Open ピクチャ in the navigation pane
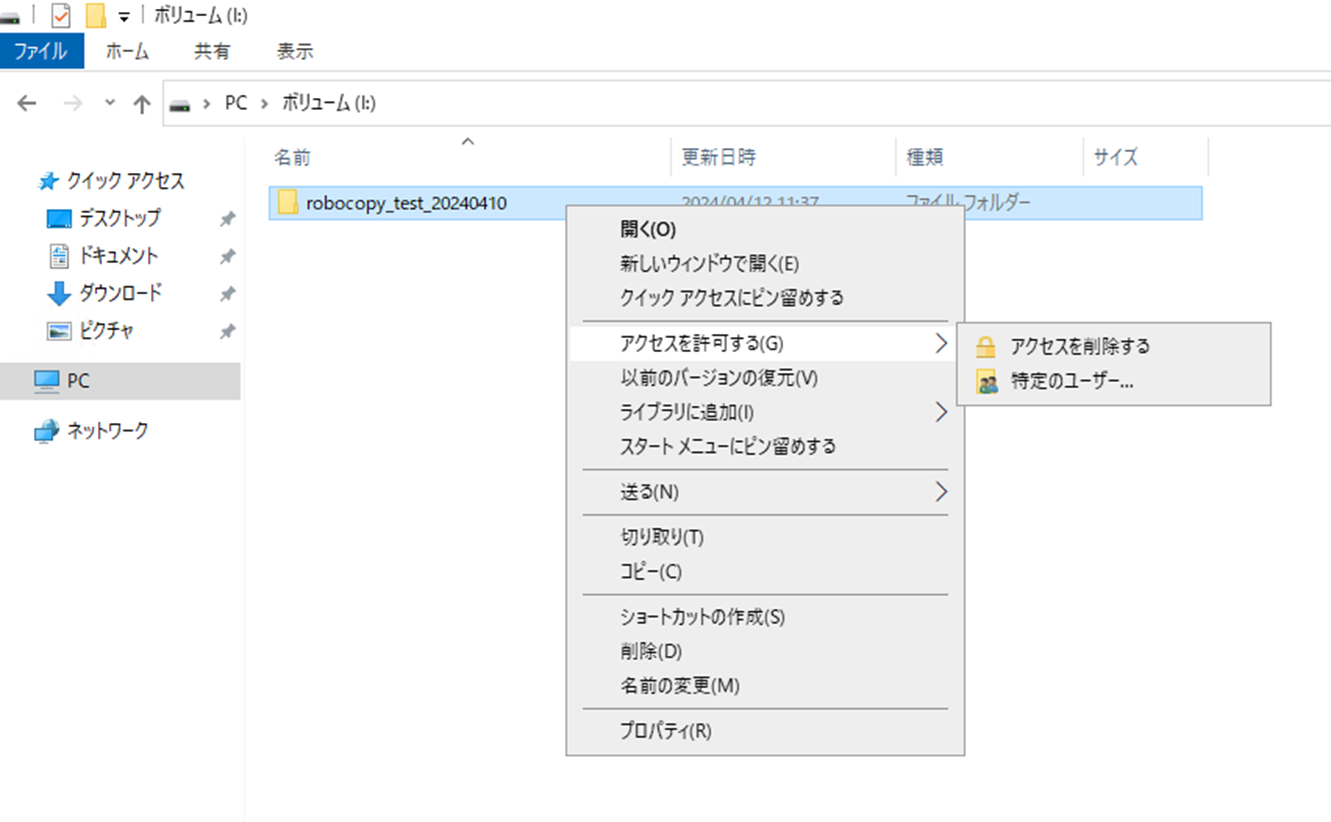This screenshot has width=1331, height=822. click(107, 331)
